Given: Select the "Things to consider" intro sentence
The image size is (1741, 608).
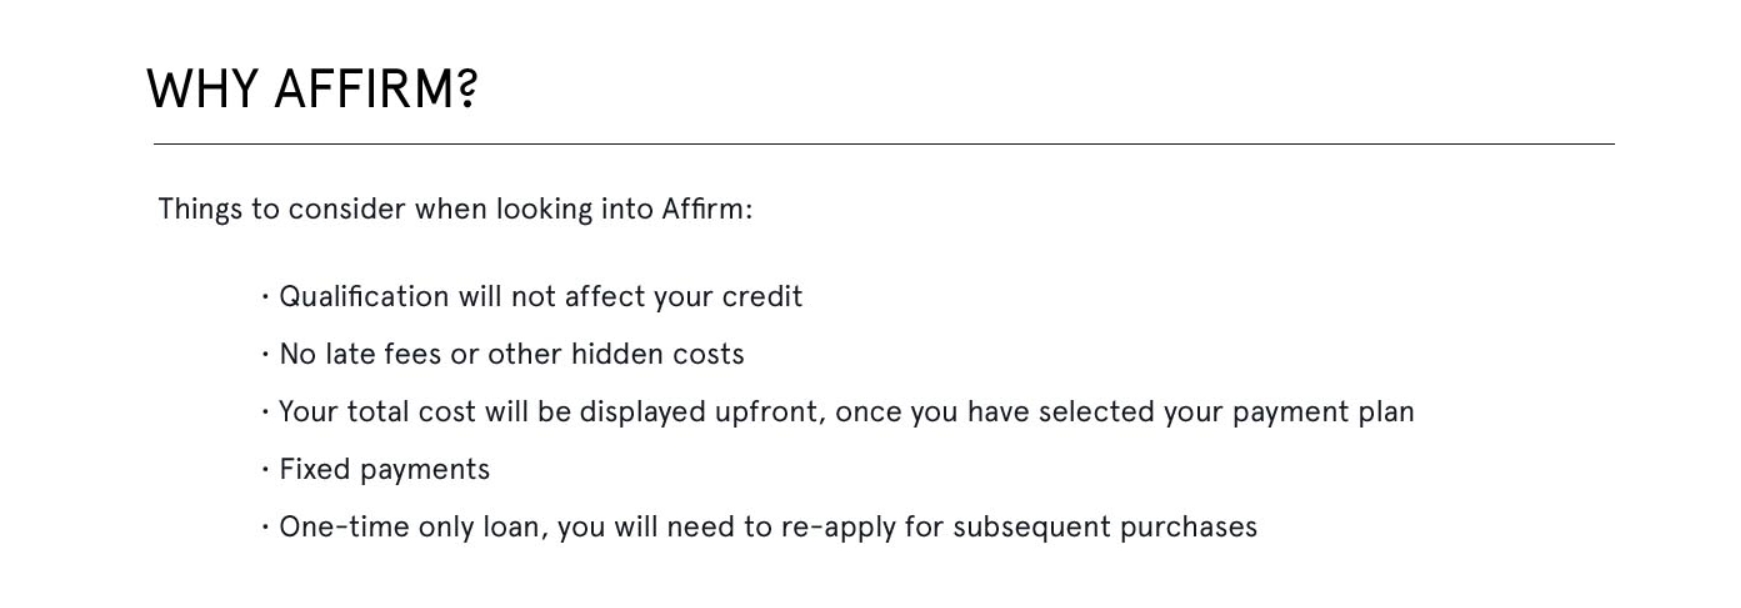Looking at the screenshot, I should (455, 209).
